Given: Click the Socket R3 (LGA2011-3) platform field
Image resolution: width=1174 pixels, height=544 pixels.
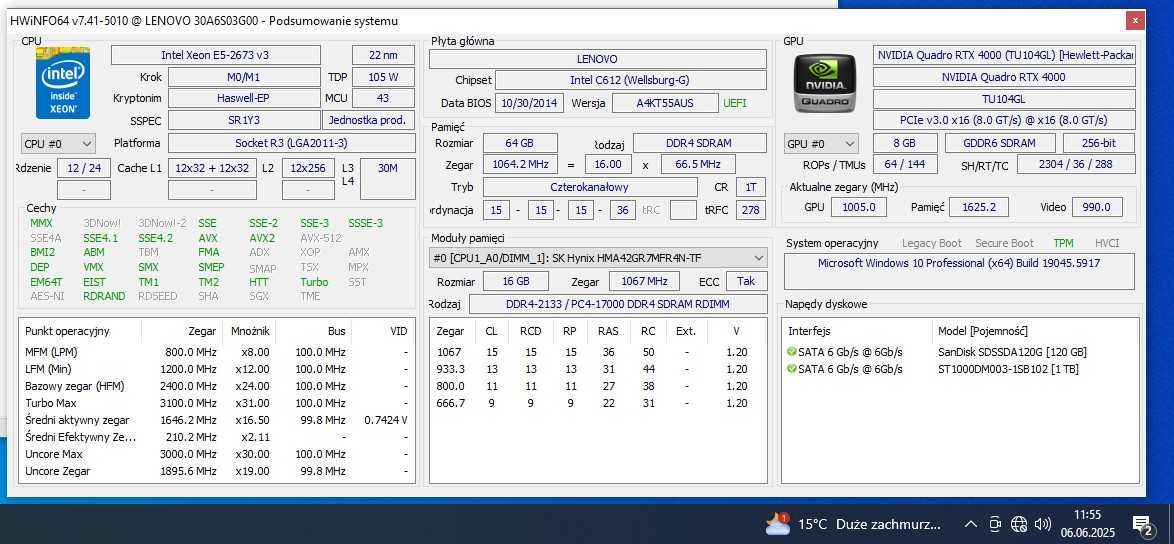Looking at the screenshot, I should tap(291, 143).
